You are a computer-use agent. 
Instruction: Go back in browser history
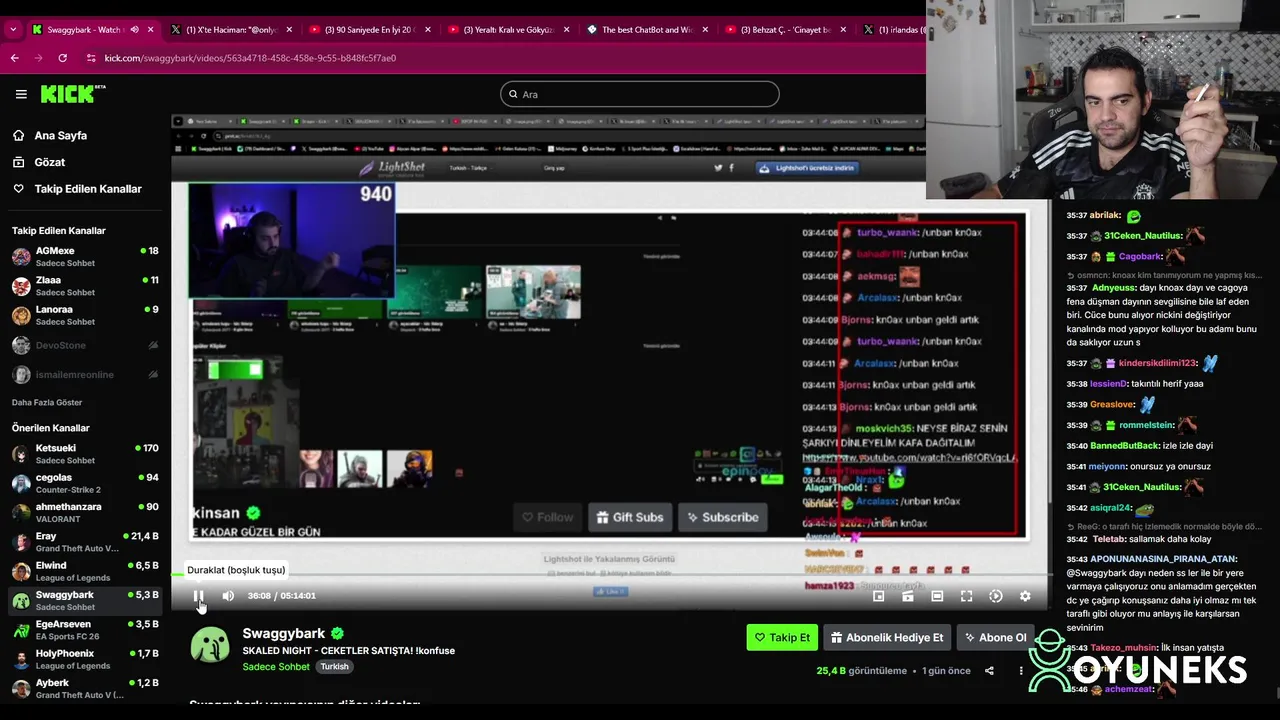click(x=14, y=58)
